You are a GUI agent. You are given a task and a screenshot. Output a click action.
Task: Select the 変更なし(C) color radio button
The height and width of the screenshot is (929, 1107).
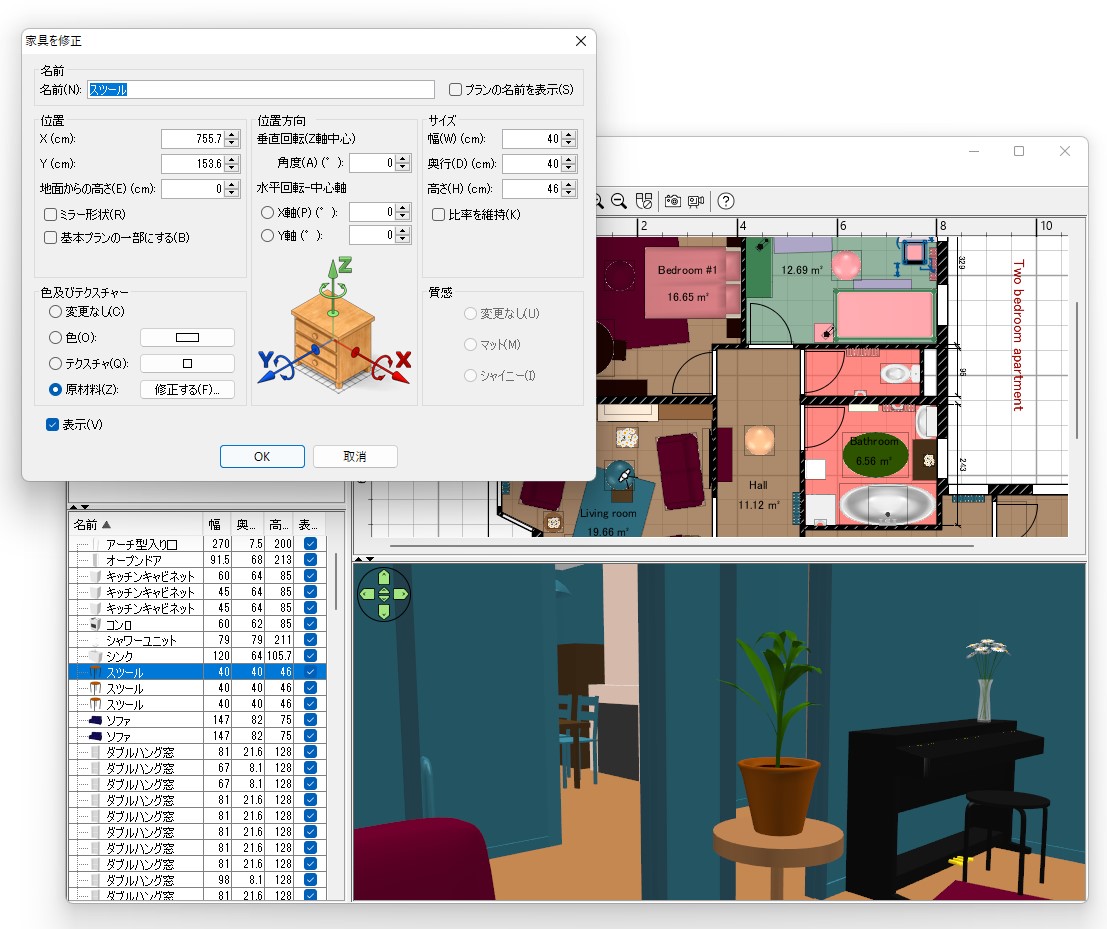tap(55, 311)
